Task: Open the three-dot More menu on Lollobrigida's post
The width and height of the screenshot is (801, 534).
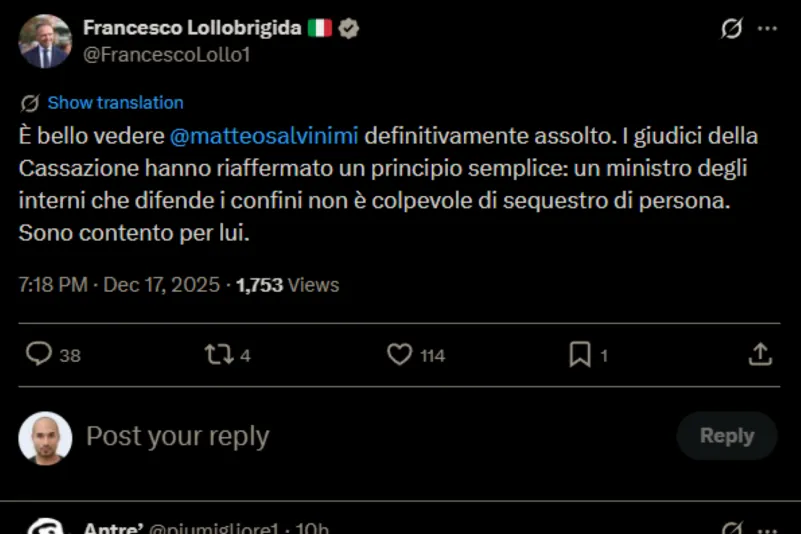Action: click(767, 29)
